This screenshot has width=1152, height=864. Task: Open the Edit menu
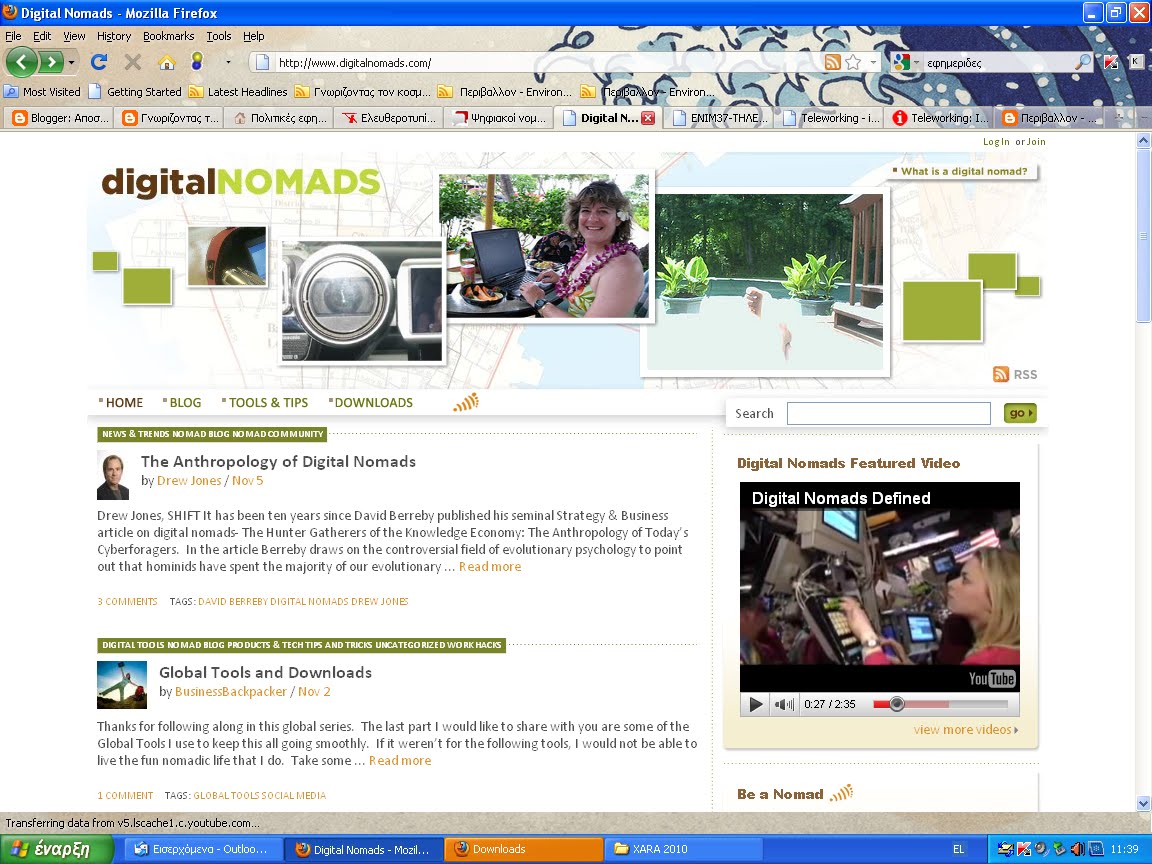point(42,36)
